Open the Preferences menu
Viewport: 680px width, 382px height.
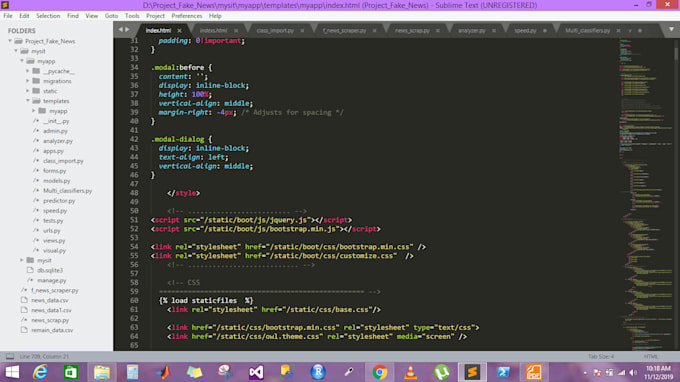pyautogui.click(x=186, y=16)
